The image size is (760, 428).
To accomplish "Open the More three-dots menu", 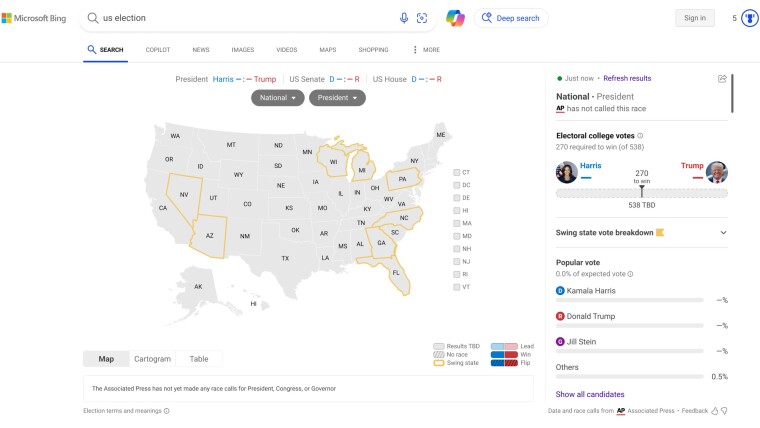I will tap(426, 50).
